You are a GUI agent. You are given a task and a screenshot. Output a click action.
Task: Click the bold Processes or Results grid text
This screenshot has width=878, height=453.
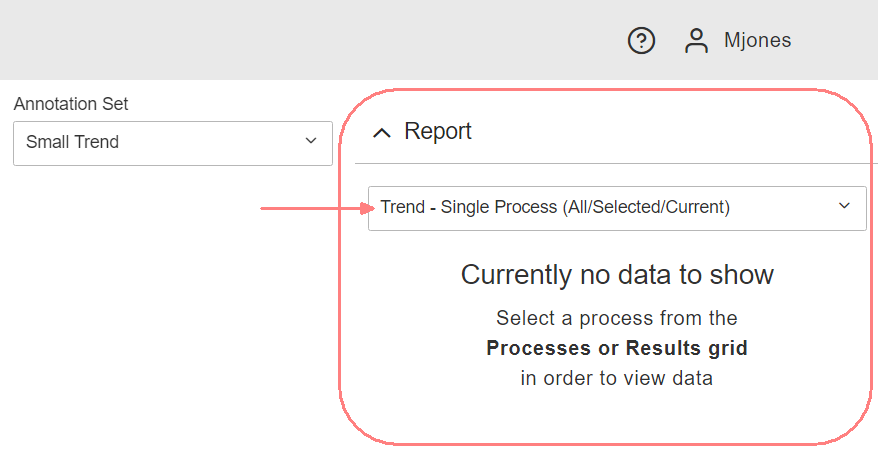coord(617,348)
